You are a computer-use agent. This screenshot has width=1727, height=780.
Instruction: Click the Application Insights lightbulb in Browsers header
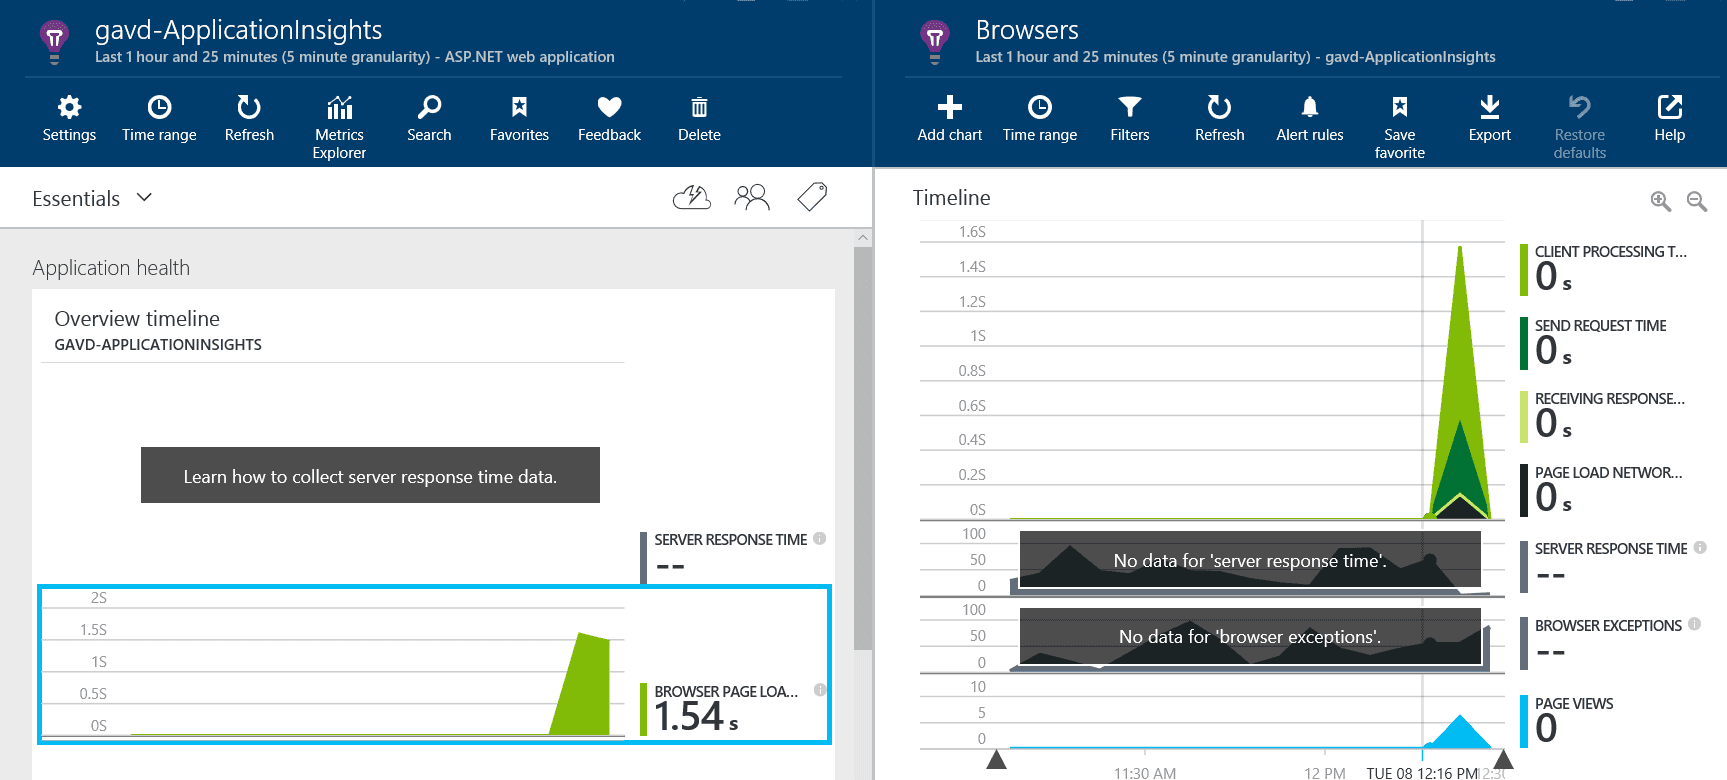(x=935, y=42)
